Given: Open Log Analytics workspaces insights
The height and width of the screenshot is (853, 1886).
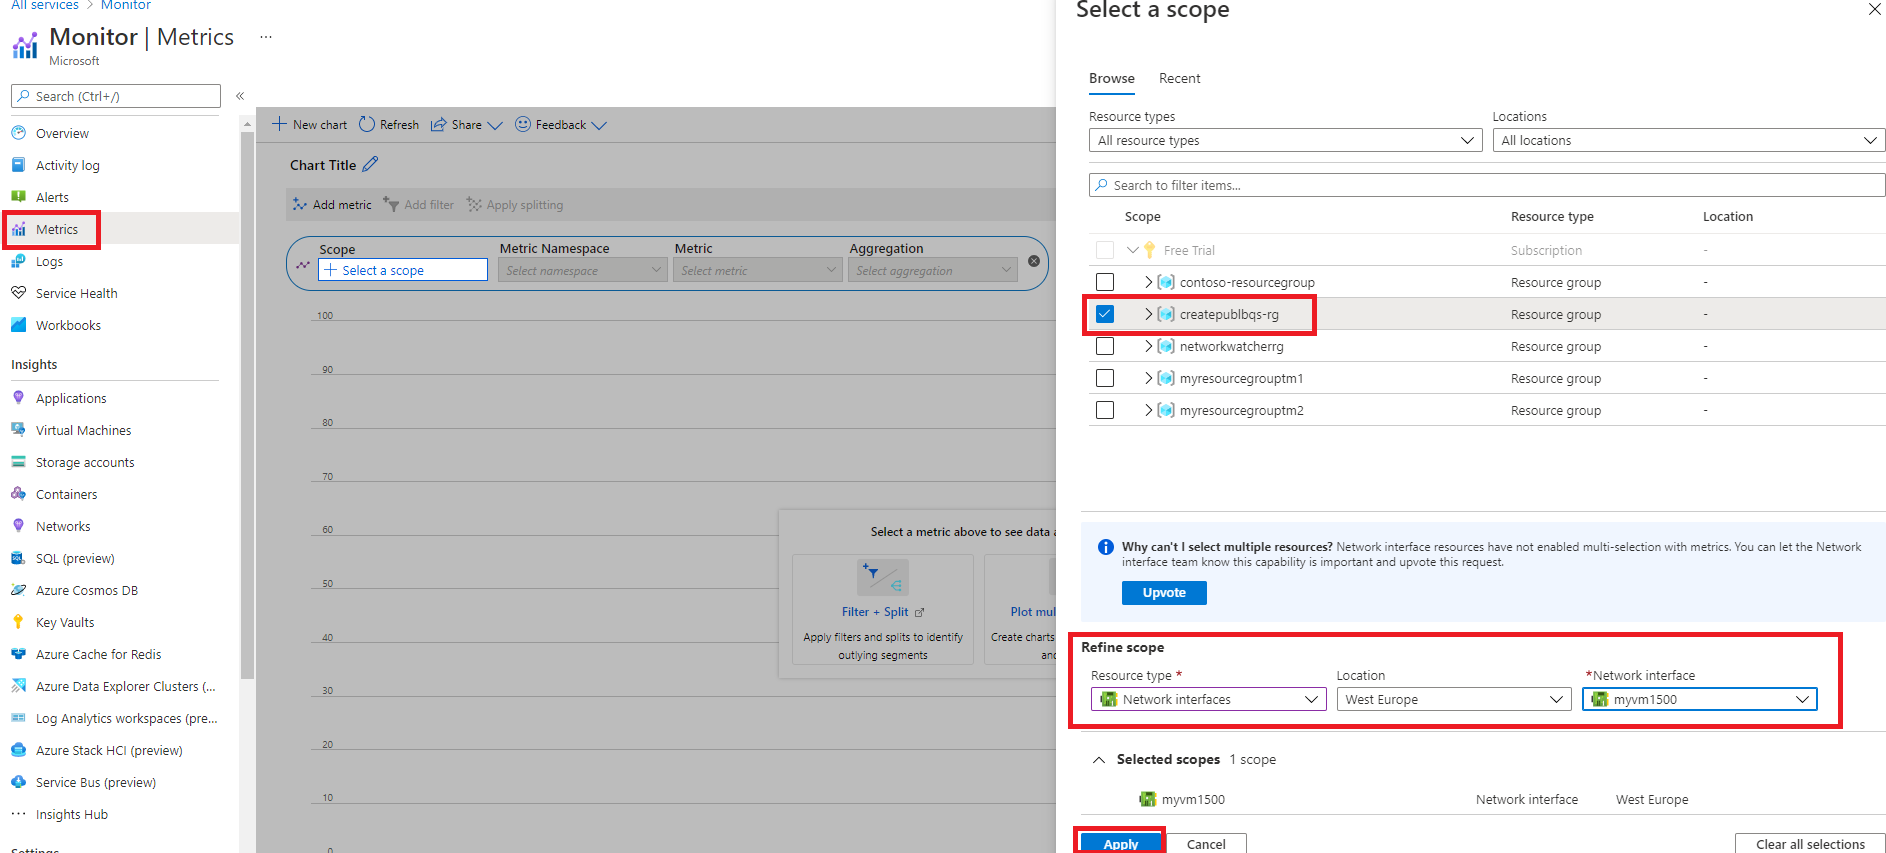Looking at the screenshot, I should 126,718.
